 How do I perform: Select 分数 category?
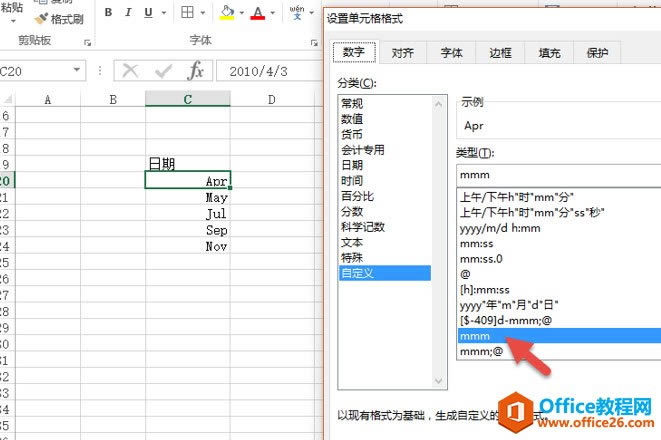[x=385, y=212]
